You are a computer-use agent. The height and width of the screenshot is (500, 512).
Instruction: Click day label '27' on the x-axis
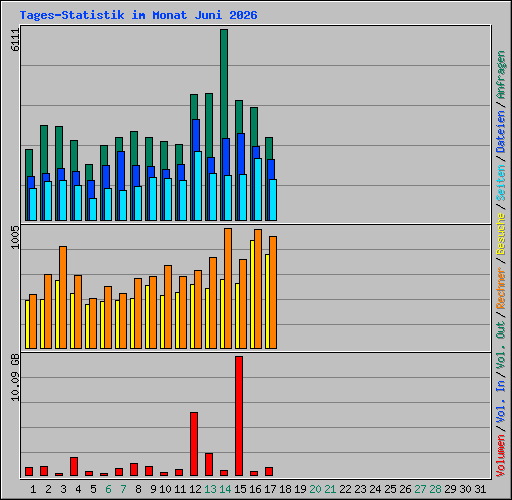point(420,489)
